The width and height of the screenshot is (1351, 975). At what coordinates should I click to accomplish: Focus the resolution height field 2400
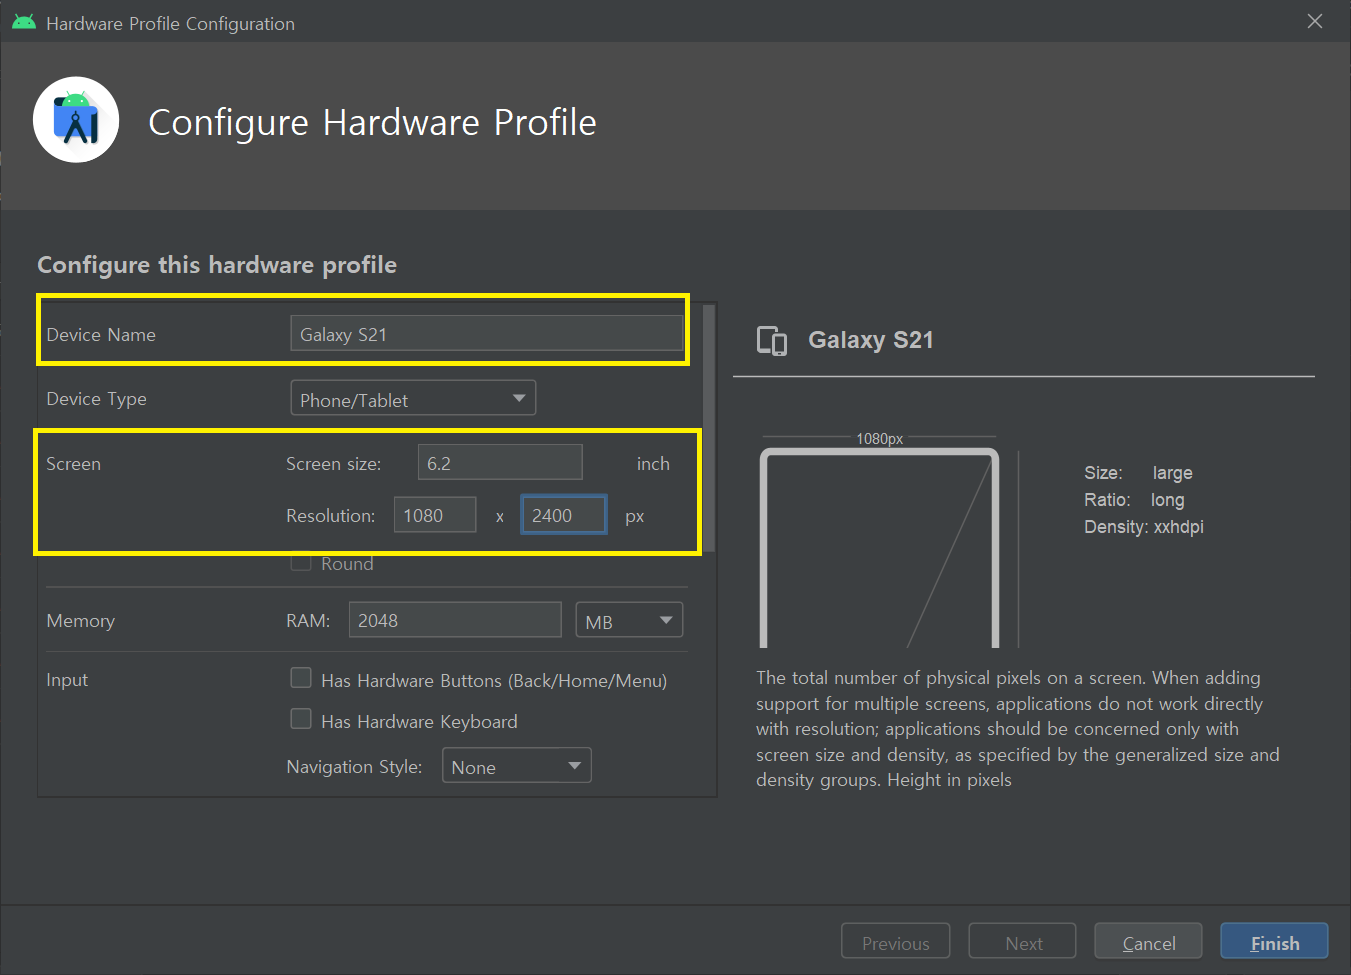[x=563, y=515]
